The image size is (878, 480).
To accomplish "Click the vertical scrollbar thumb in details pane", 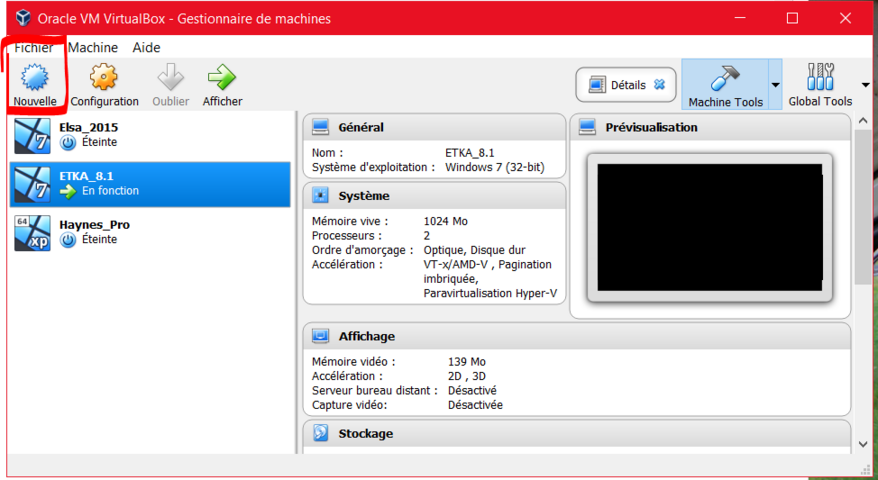I will coord(863,209).
